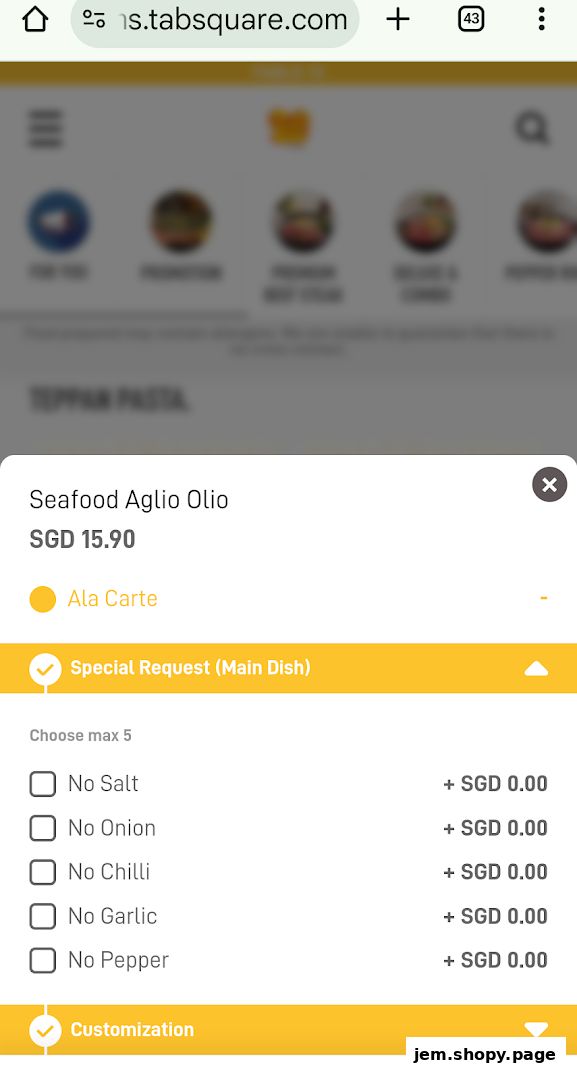
Task: Click the search magnifier icon
Action: point(533,129)
